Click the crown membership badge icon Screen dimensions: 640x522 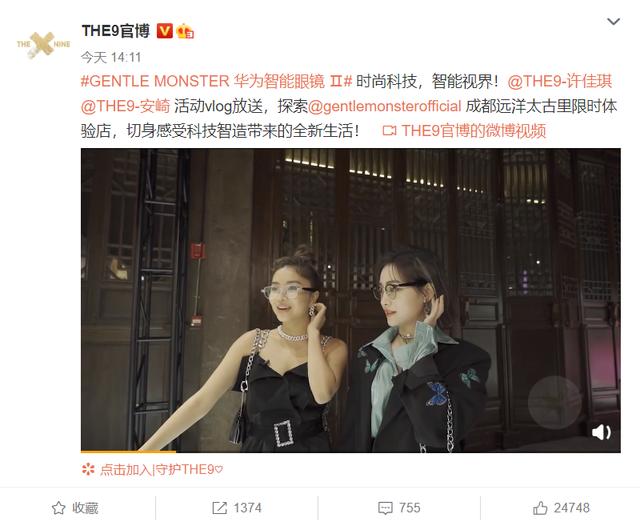(x=185, y=31)
